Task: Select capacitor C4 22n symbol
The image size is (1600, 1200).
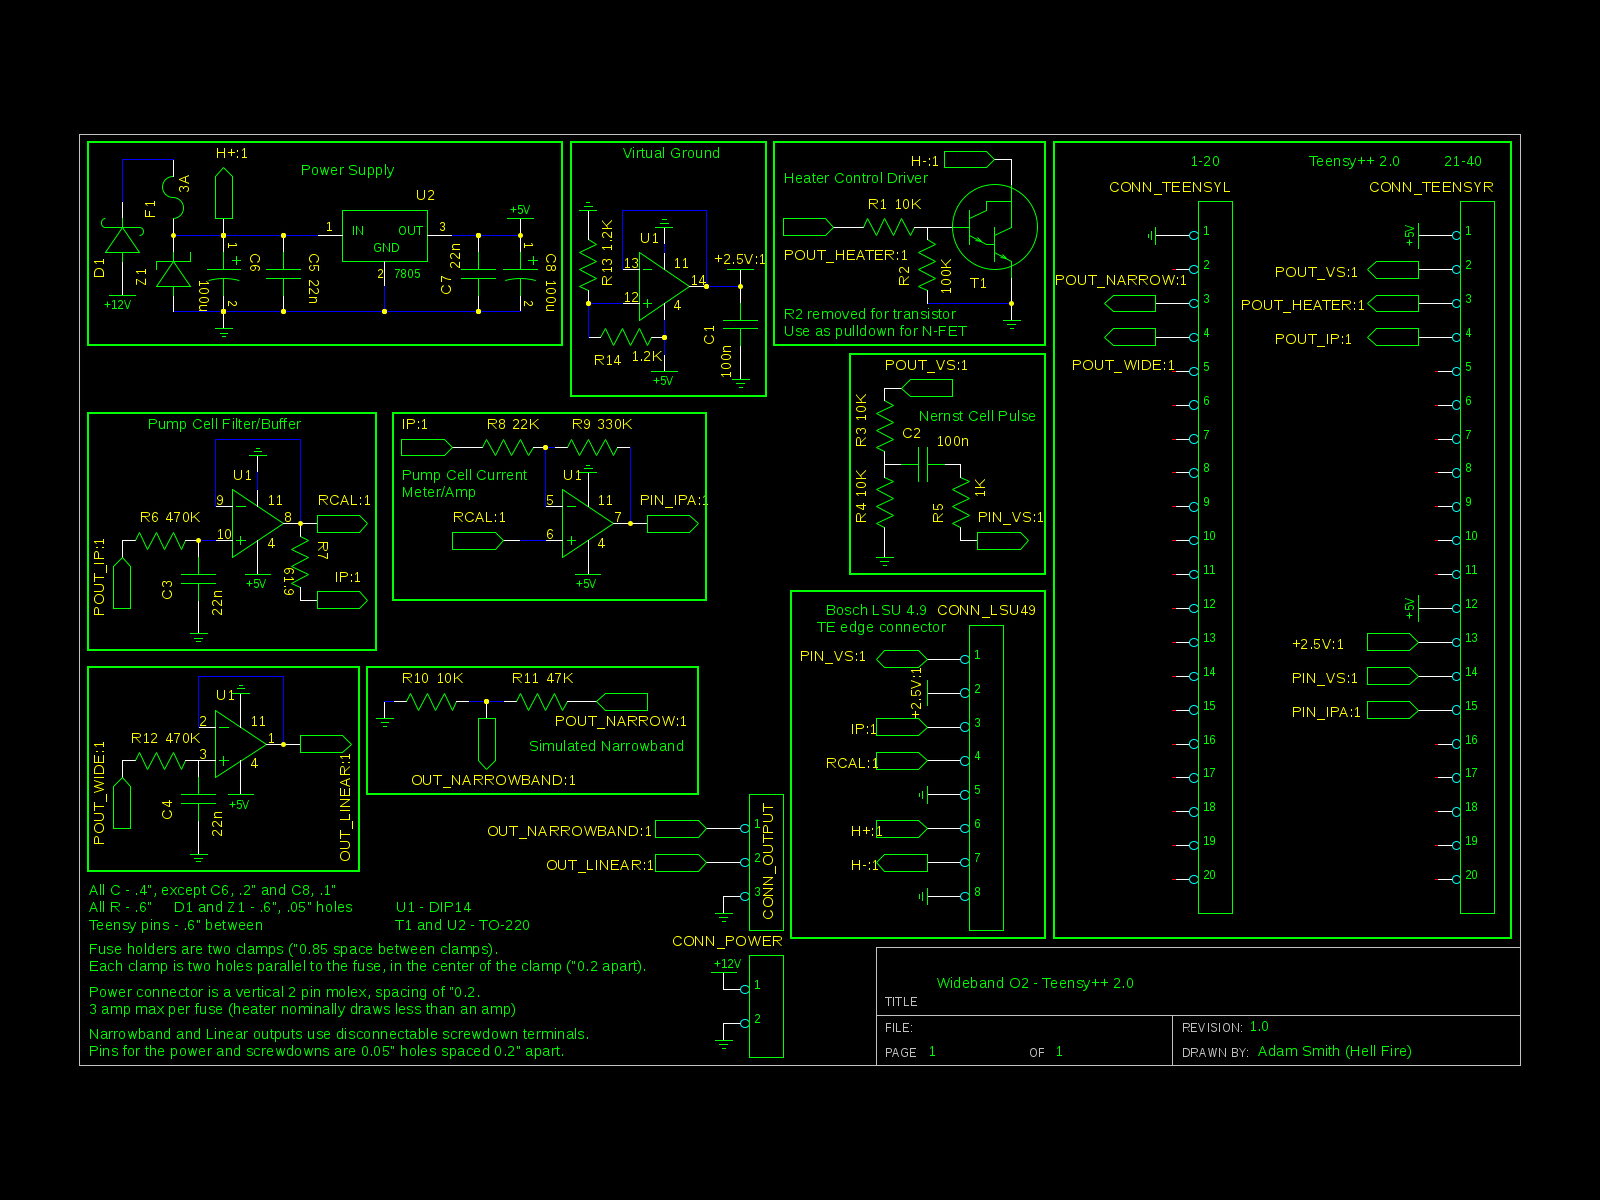Action: [x=198, y=798]
